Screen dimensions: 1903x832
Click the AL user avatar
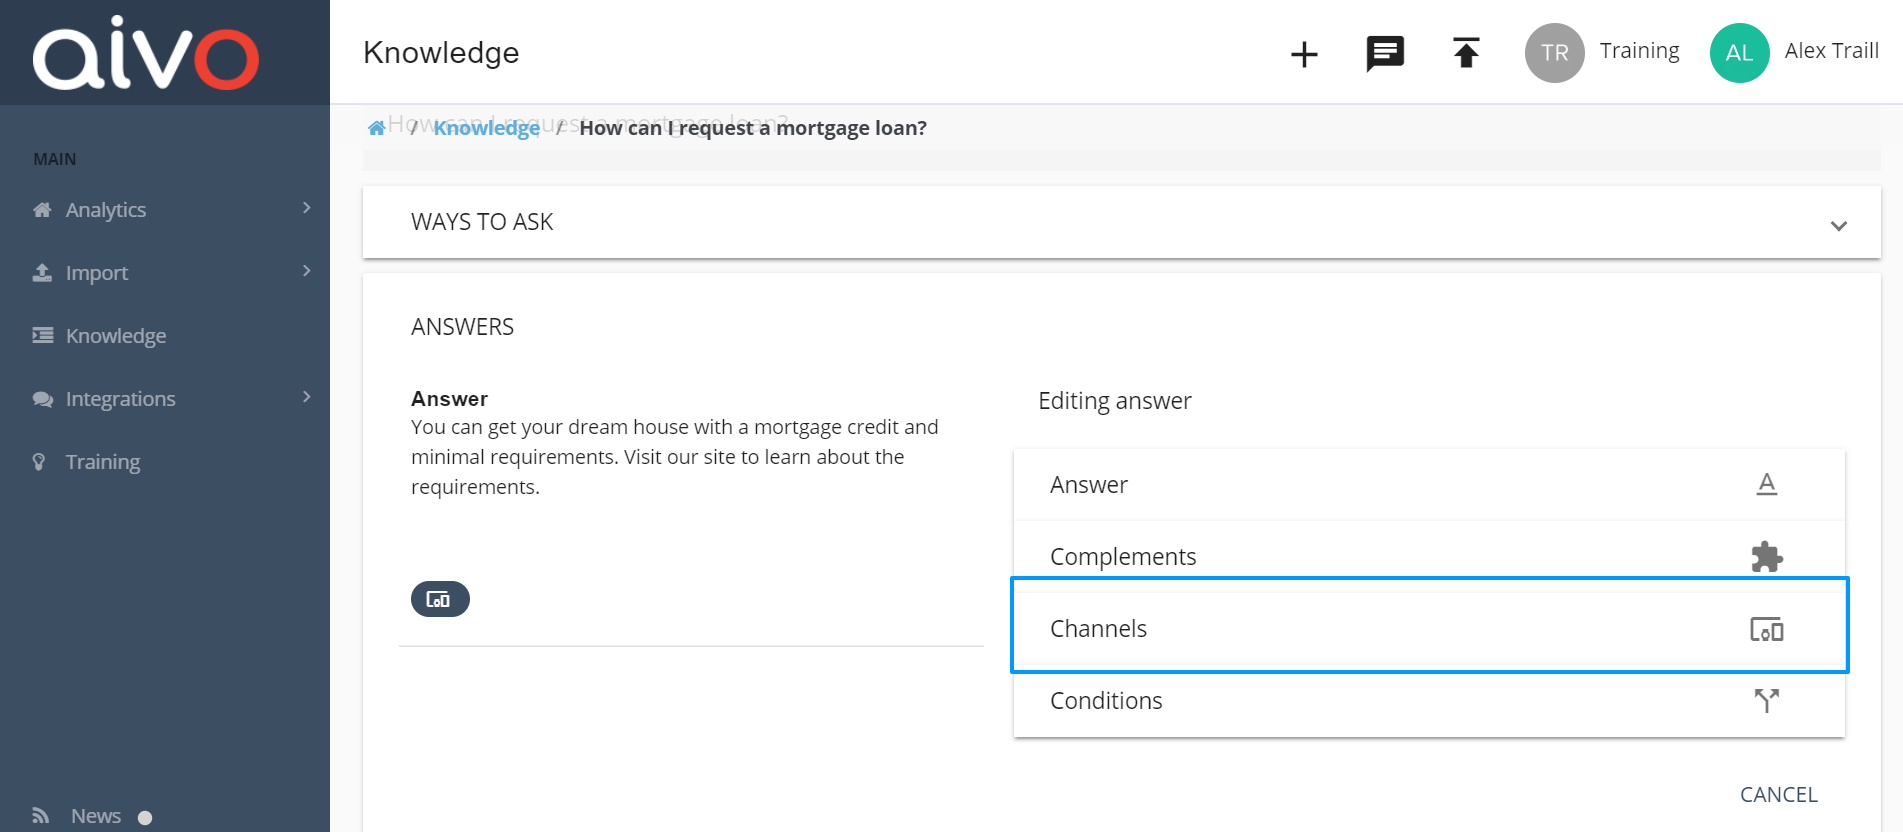(1739, 53)
